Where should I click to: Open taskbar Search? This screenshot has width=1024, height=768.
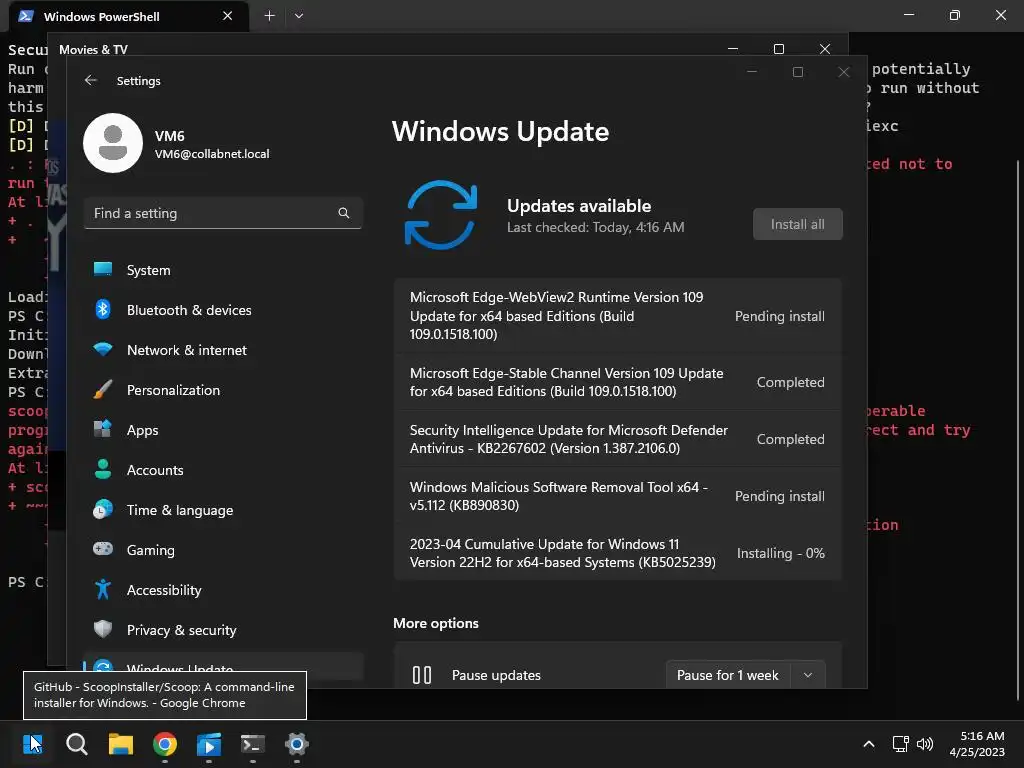coord(76,744)
